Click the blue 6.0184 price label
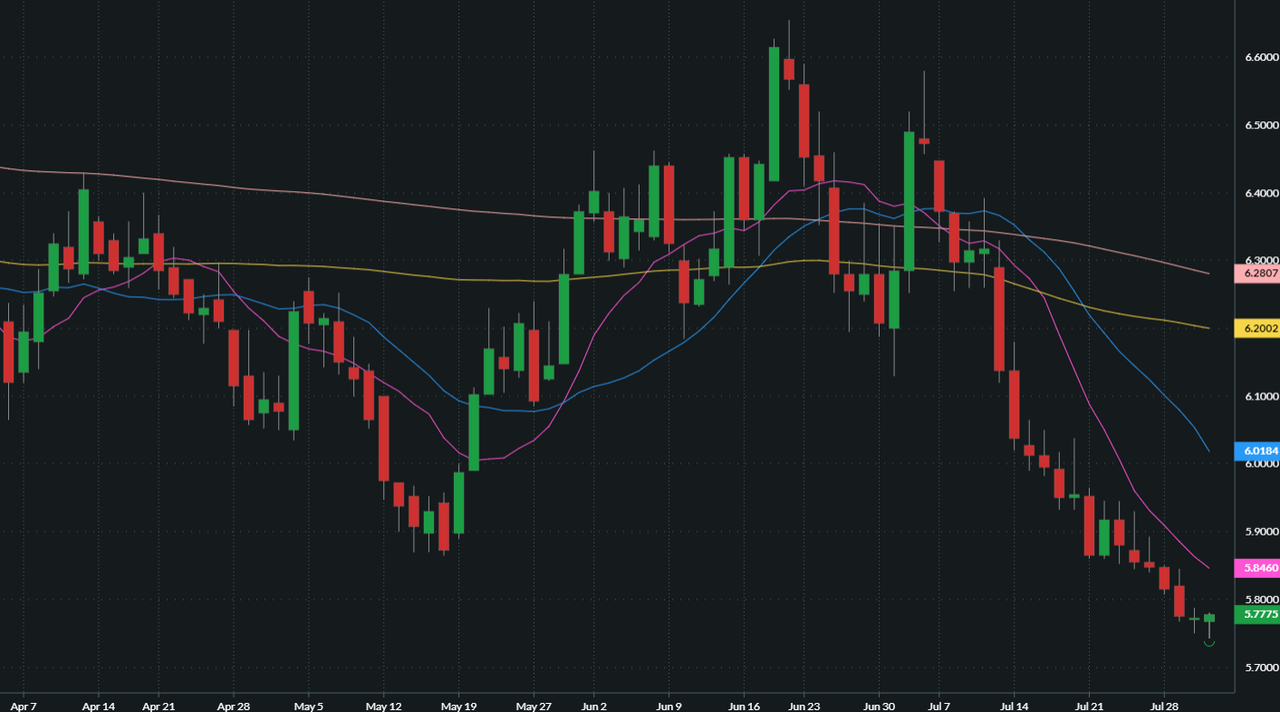 [1257, 451]
